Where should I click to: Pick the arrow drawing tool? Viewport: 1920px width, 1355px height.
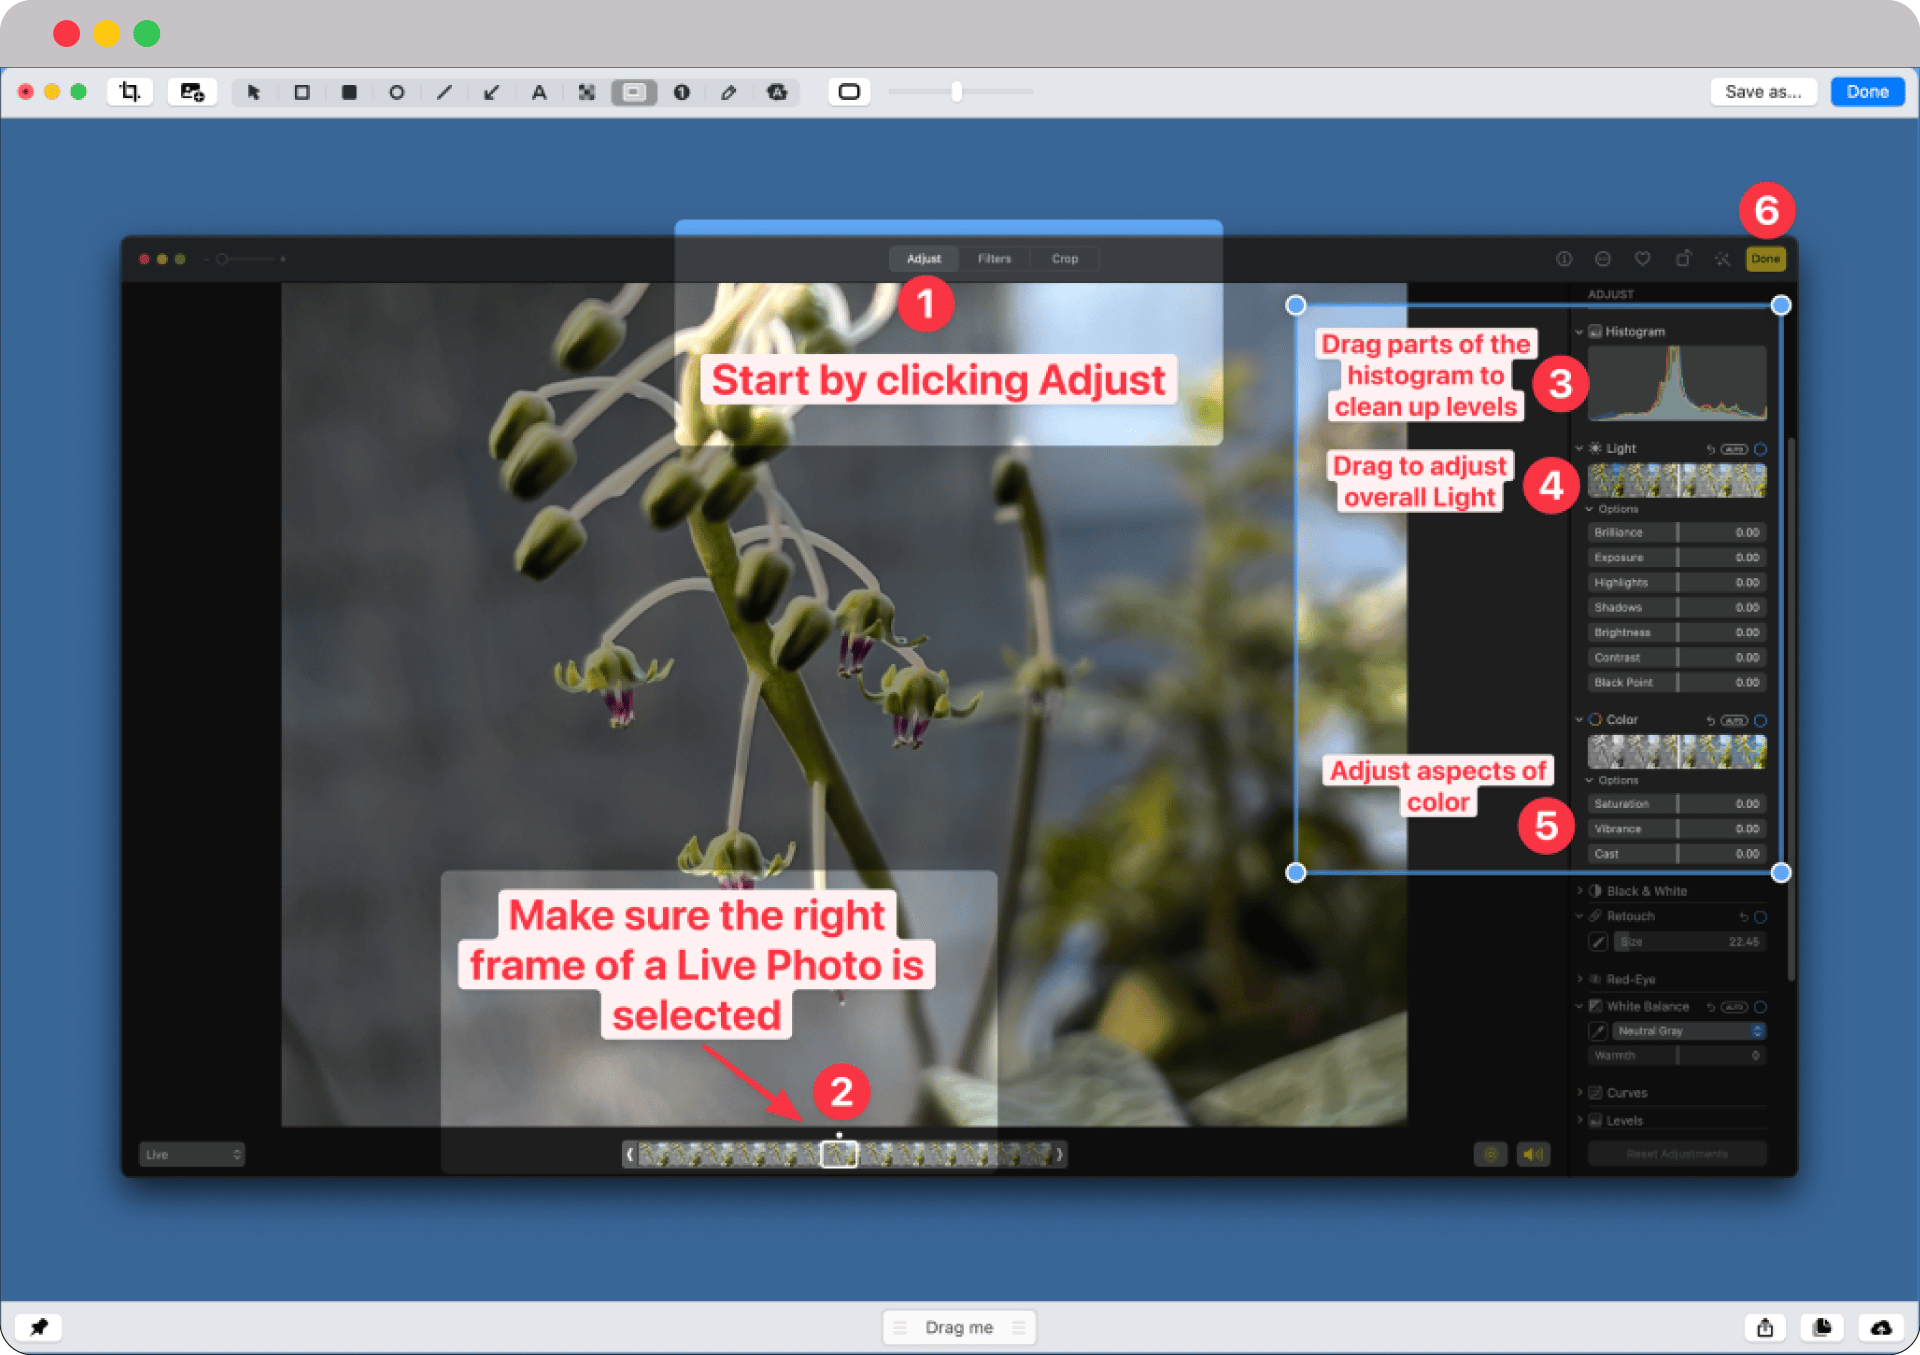point(491,92)
